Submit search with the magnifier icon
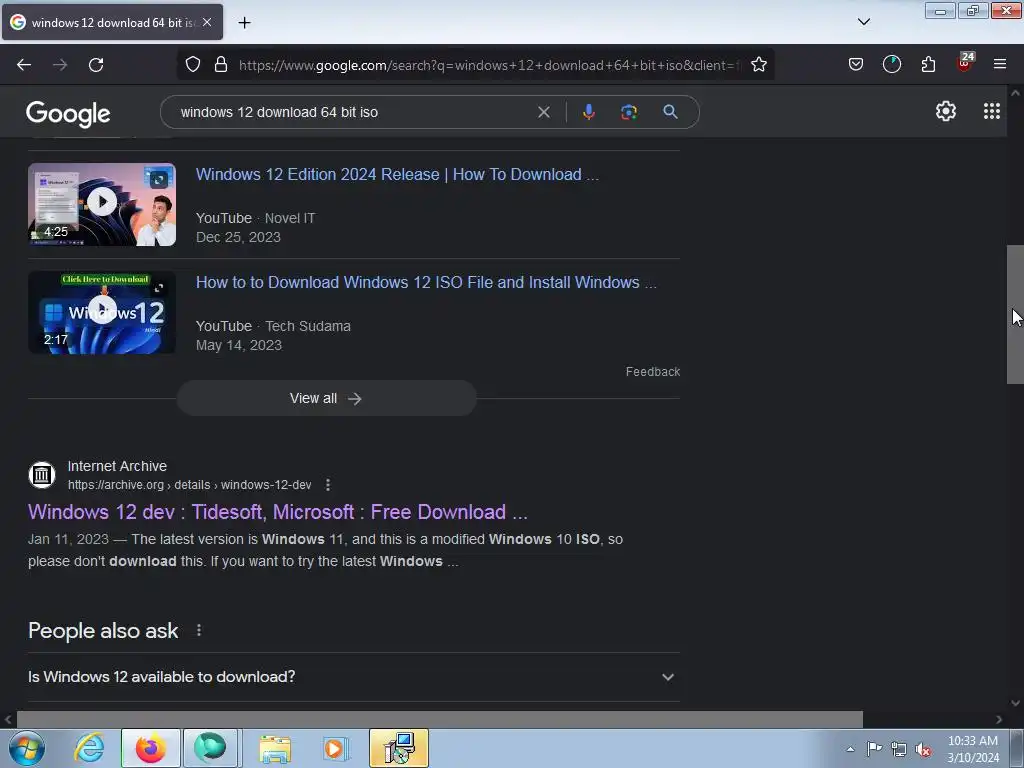 tap(670, 112)
